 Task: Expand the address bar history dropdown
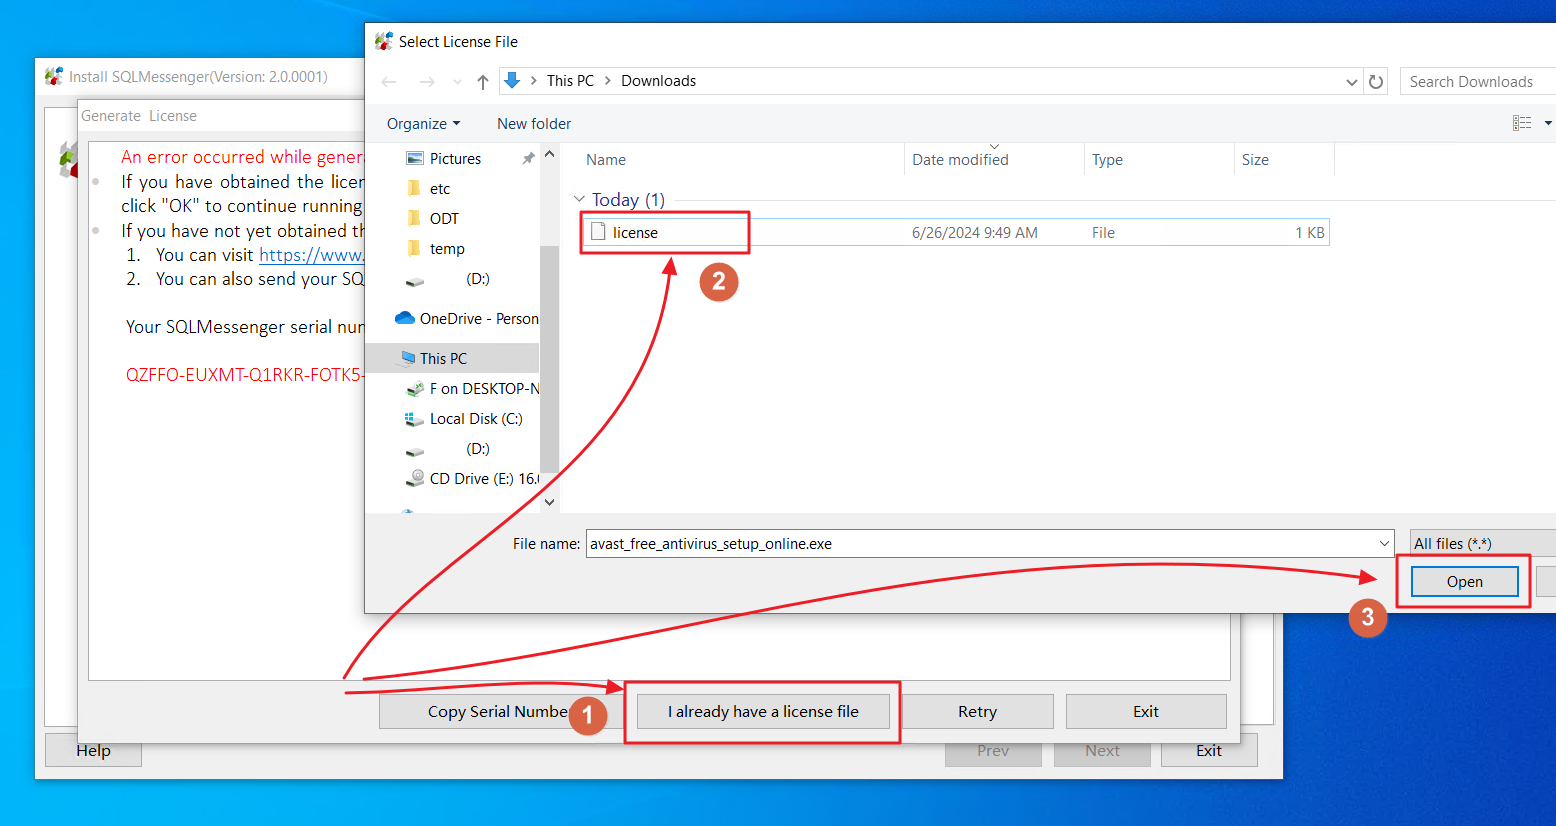coord(1352,82)
